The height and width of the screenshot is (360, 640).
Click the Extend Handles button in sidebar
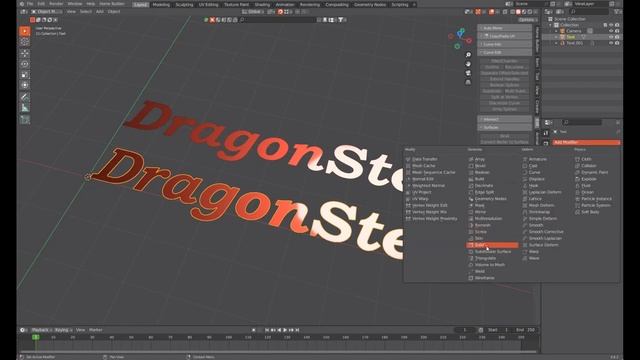click(x=504, y=79)
